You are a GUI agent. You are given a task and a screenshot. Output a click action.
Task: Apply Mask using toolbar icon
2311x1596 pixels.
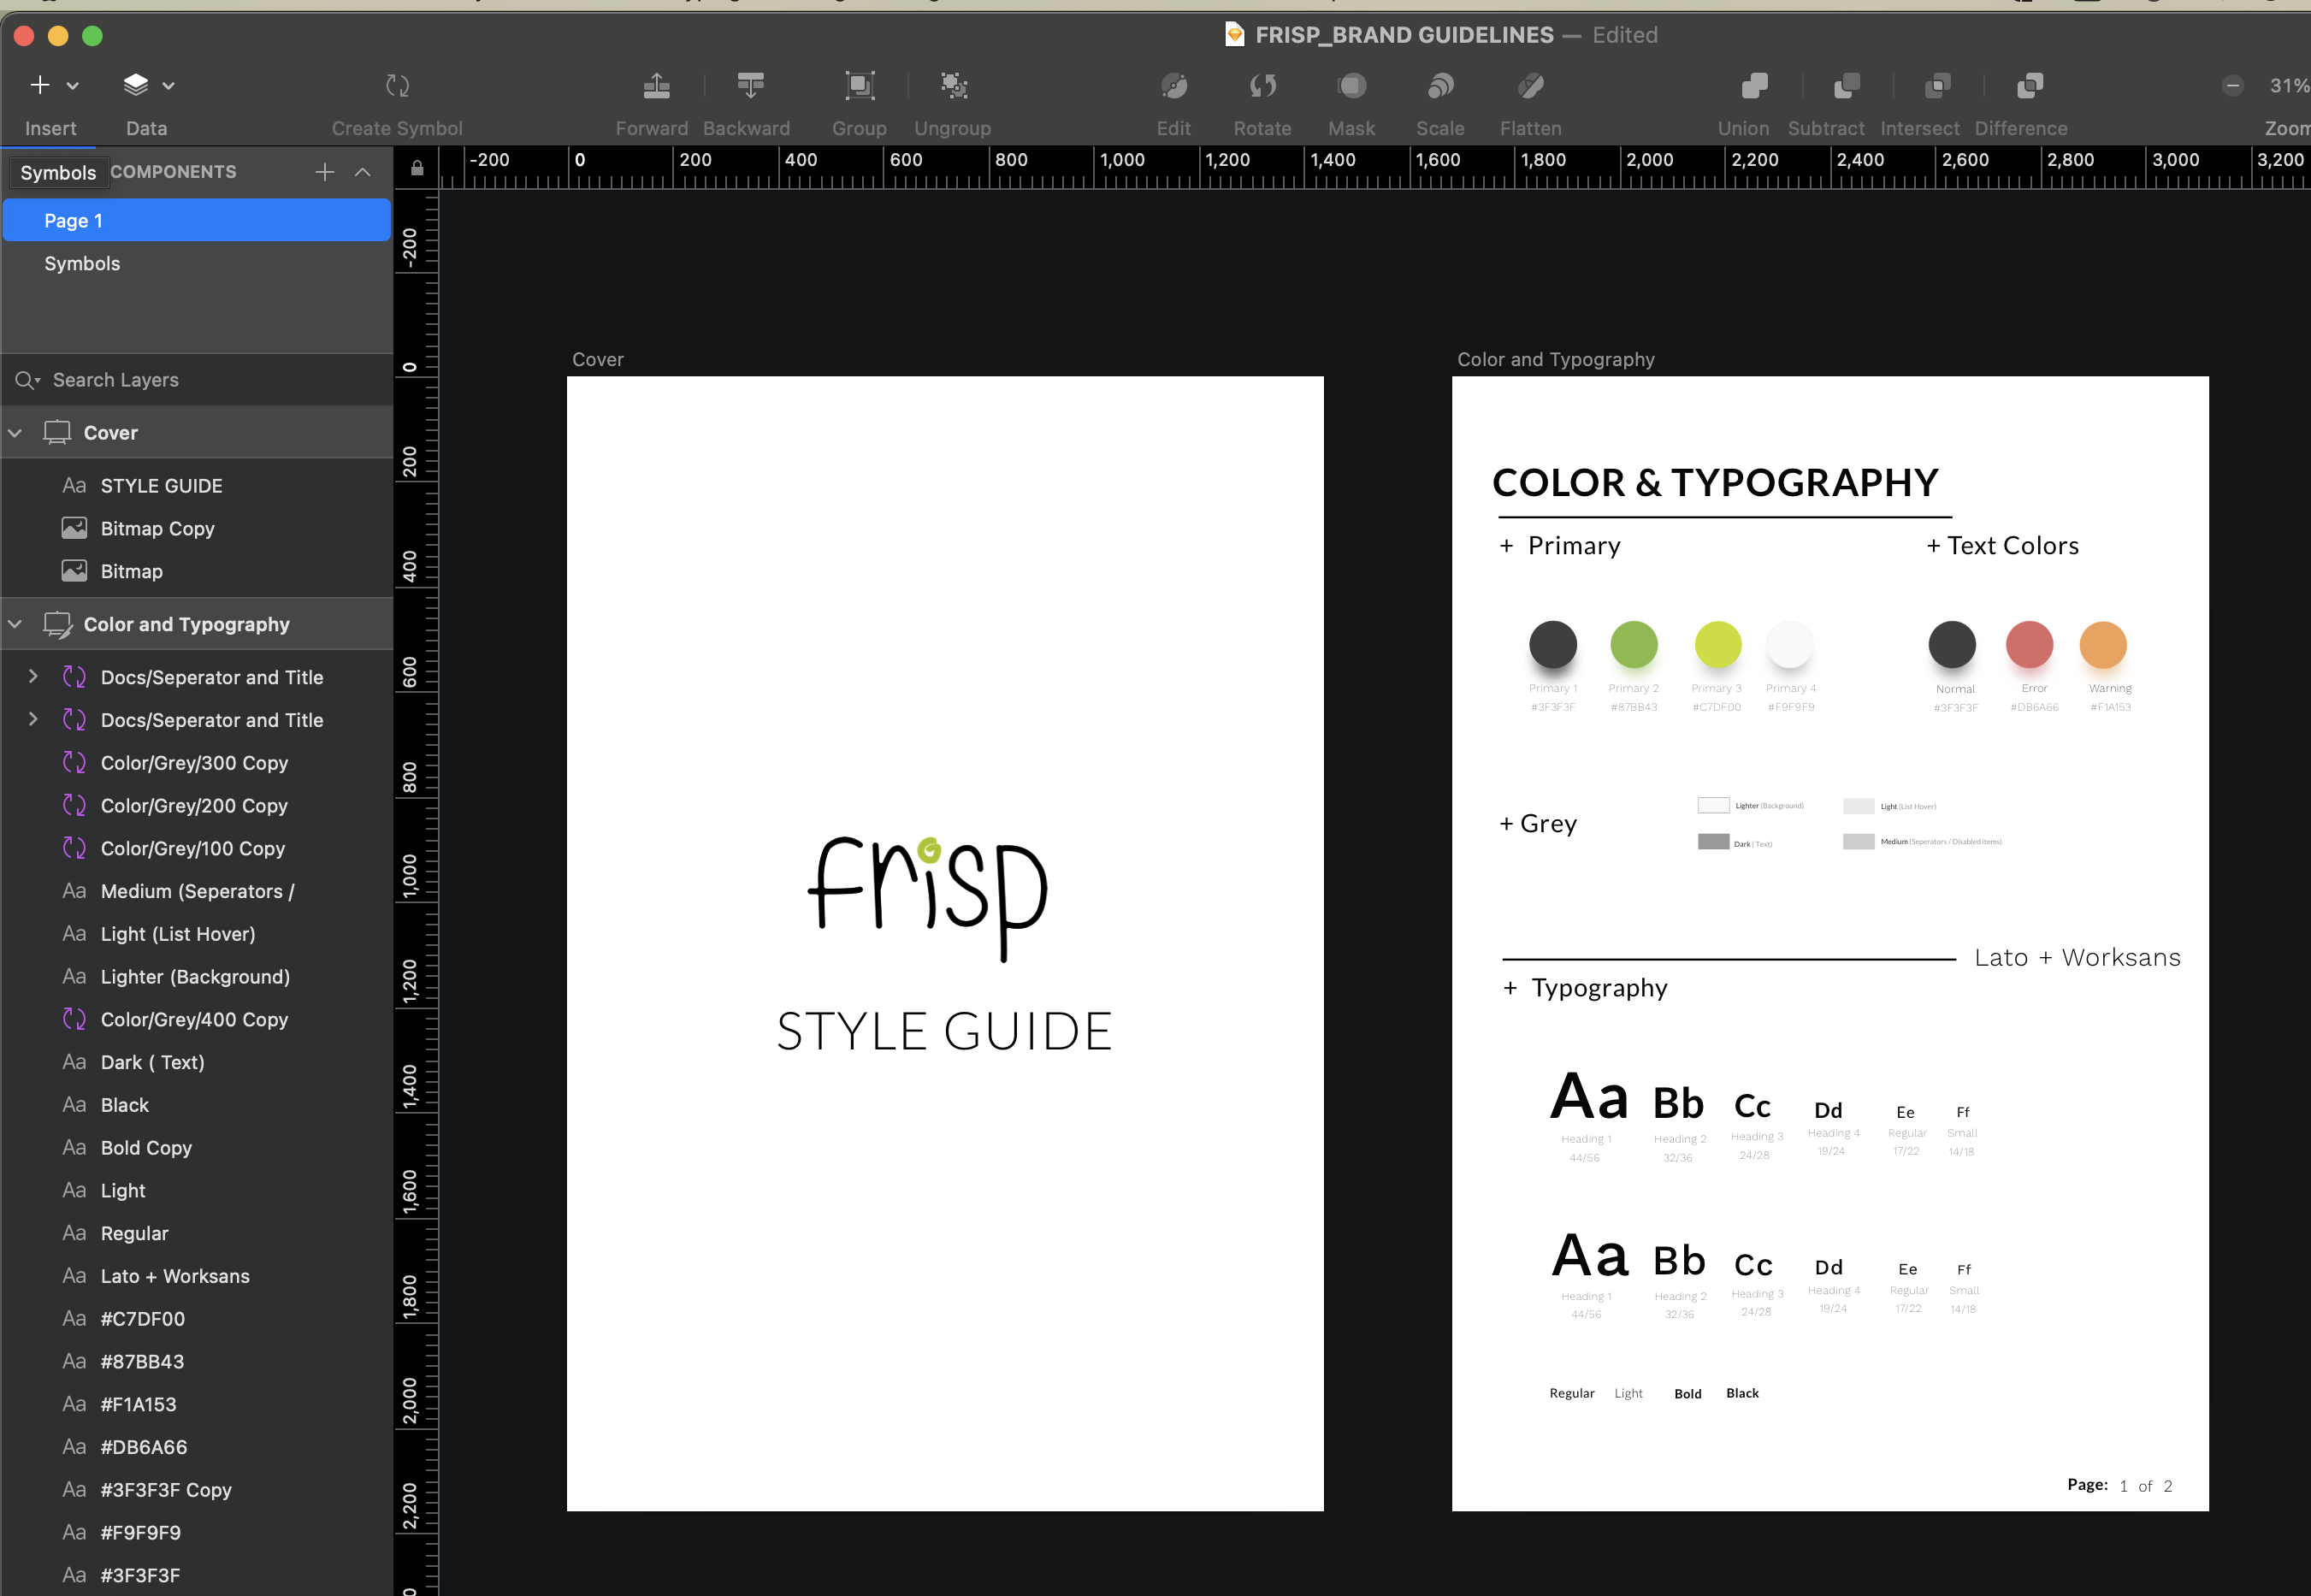pos(1352,86)
